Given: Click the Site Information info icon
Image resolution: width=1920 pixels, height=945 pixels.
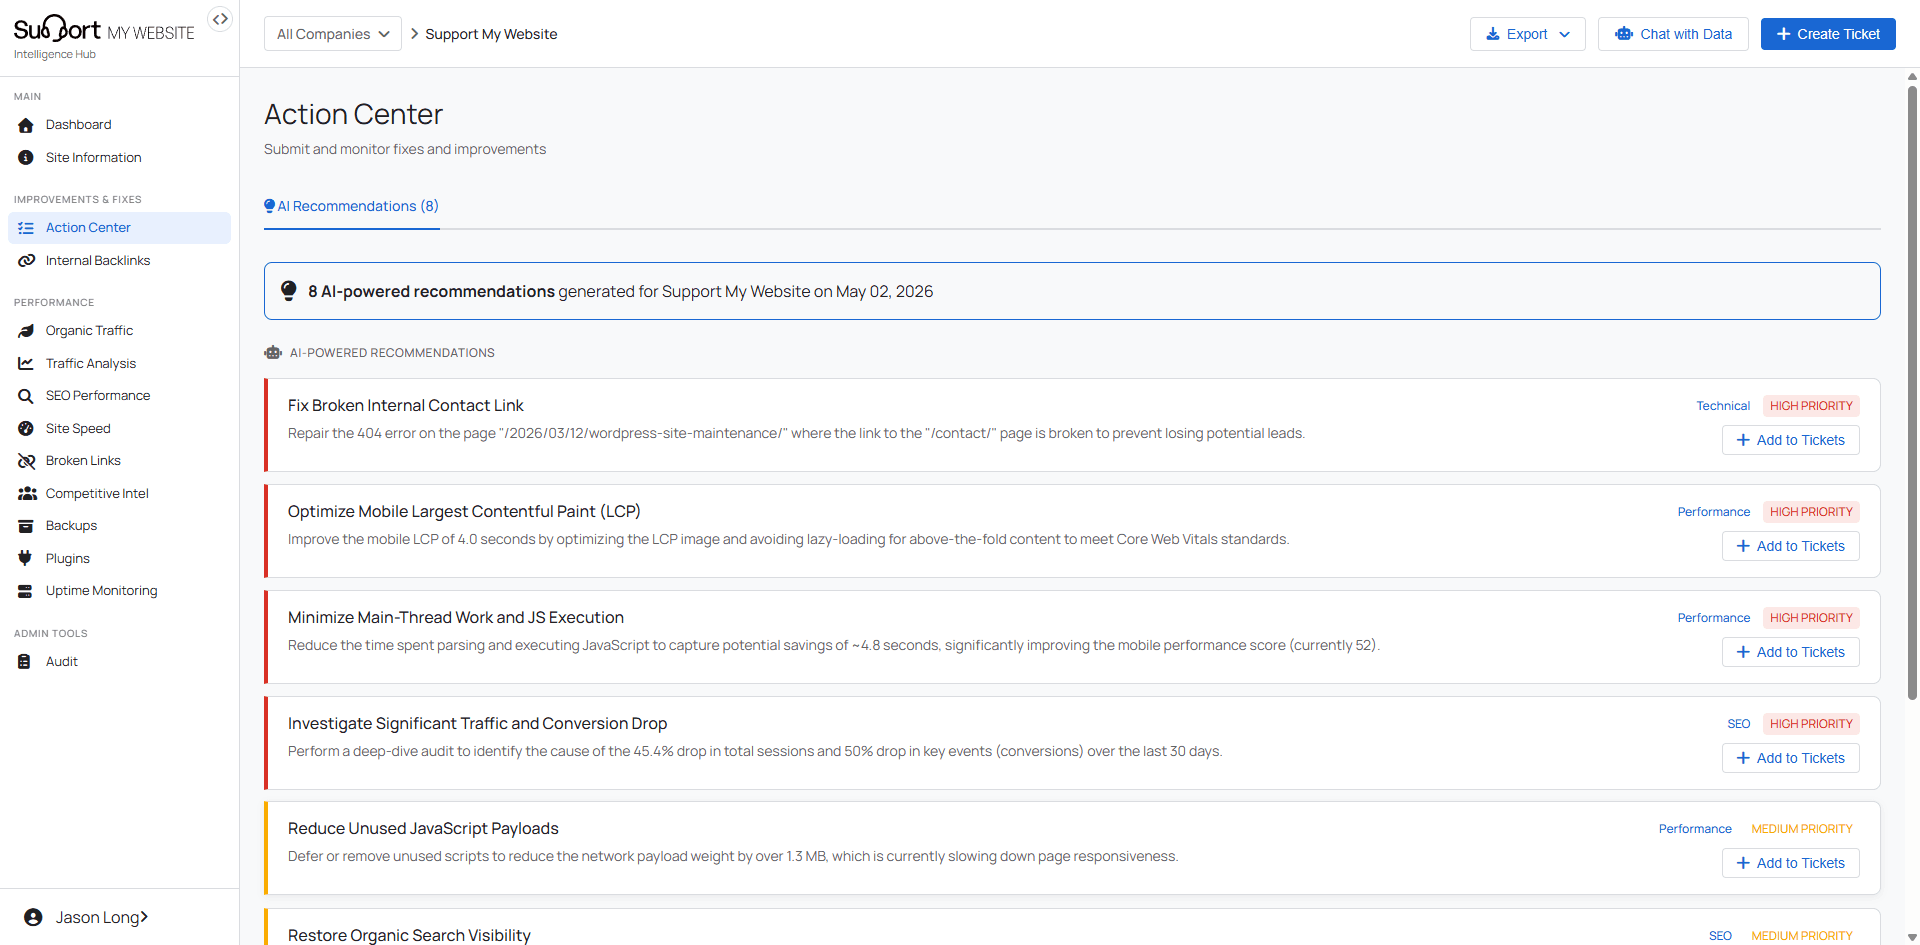Looking at the screenshot, I should 26,158.
